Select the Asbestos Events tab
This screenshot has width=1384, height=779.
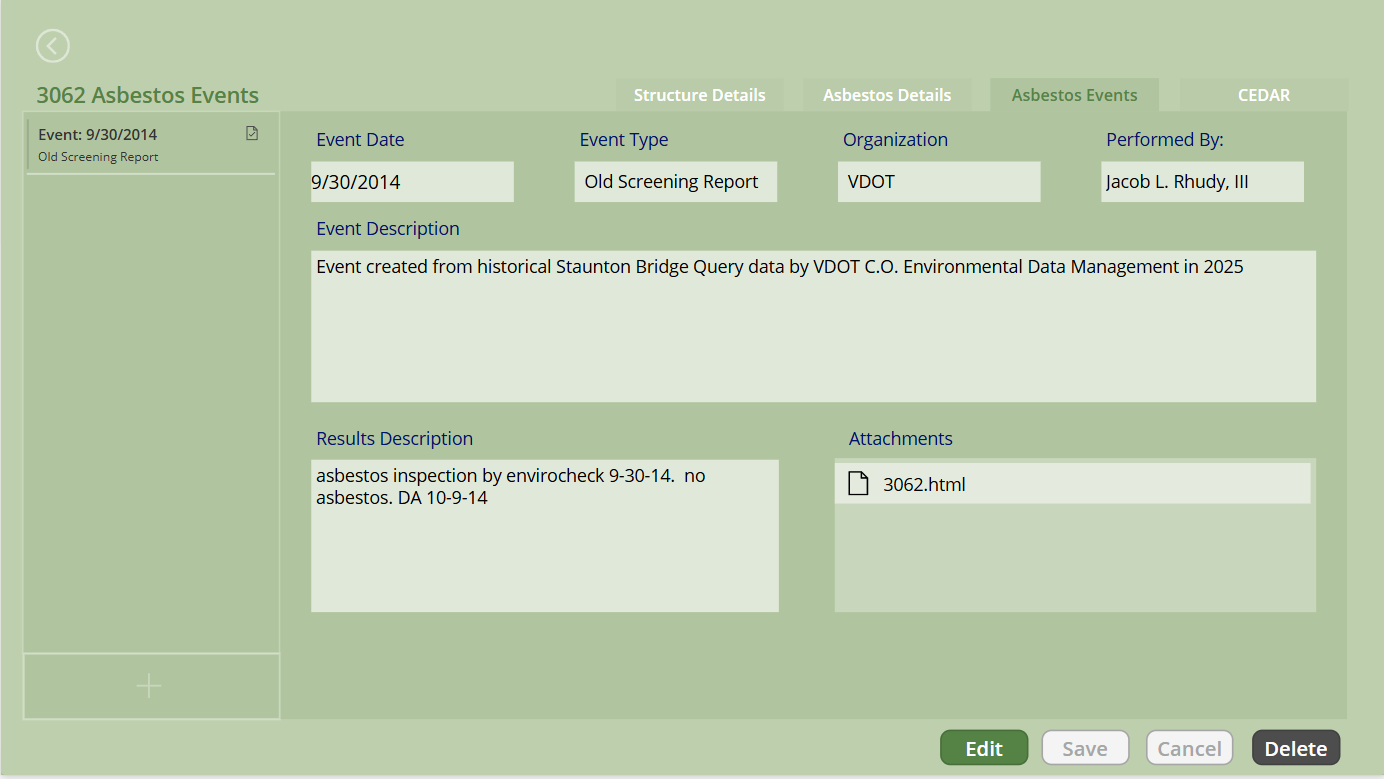pos(1074,95)
